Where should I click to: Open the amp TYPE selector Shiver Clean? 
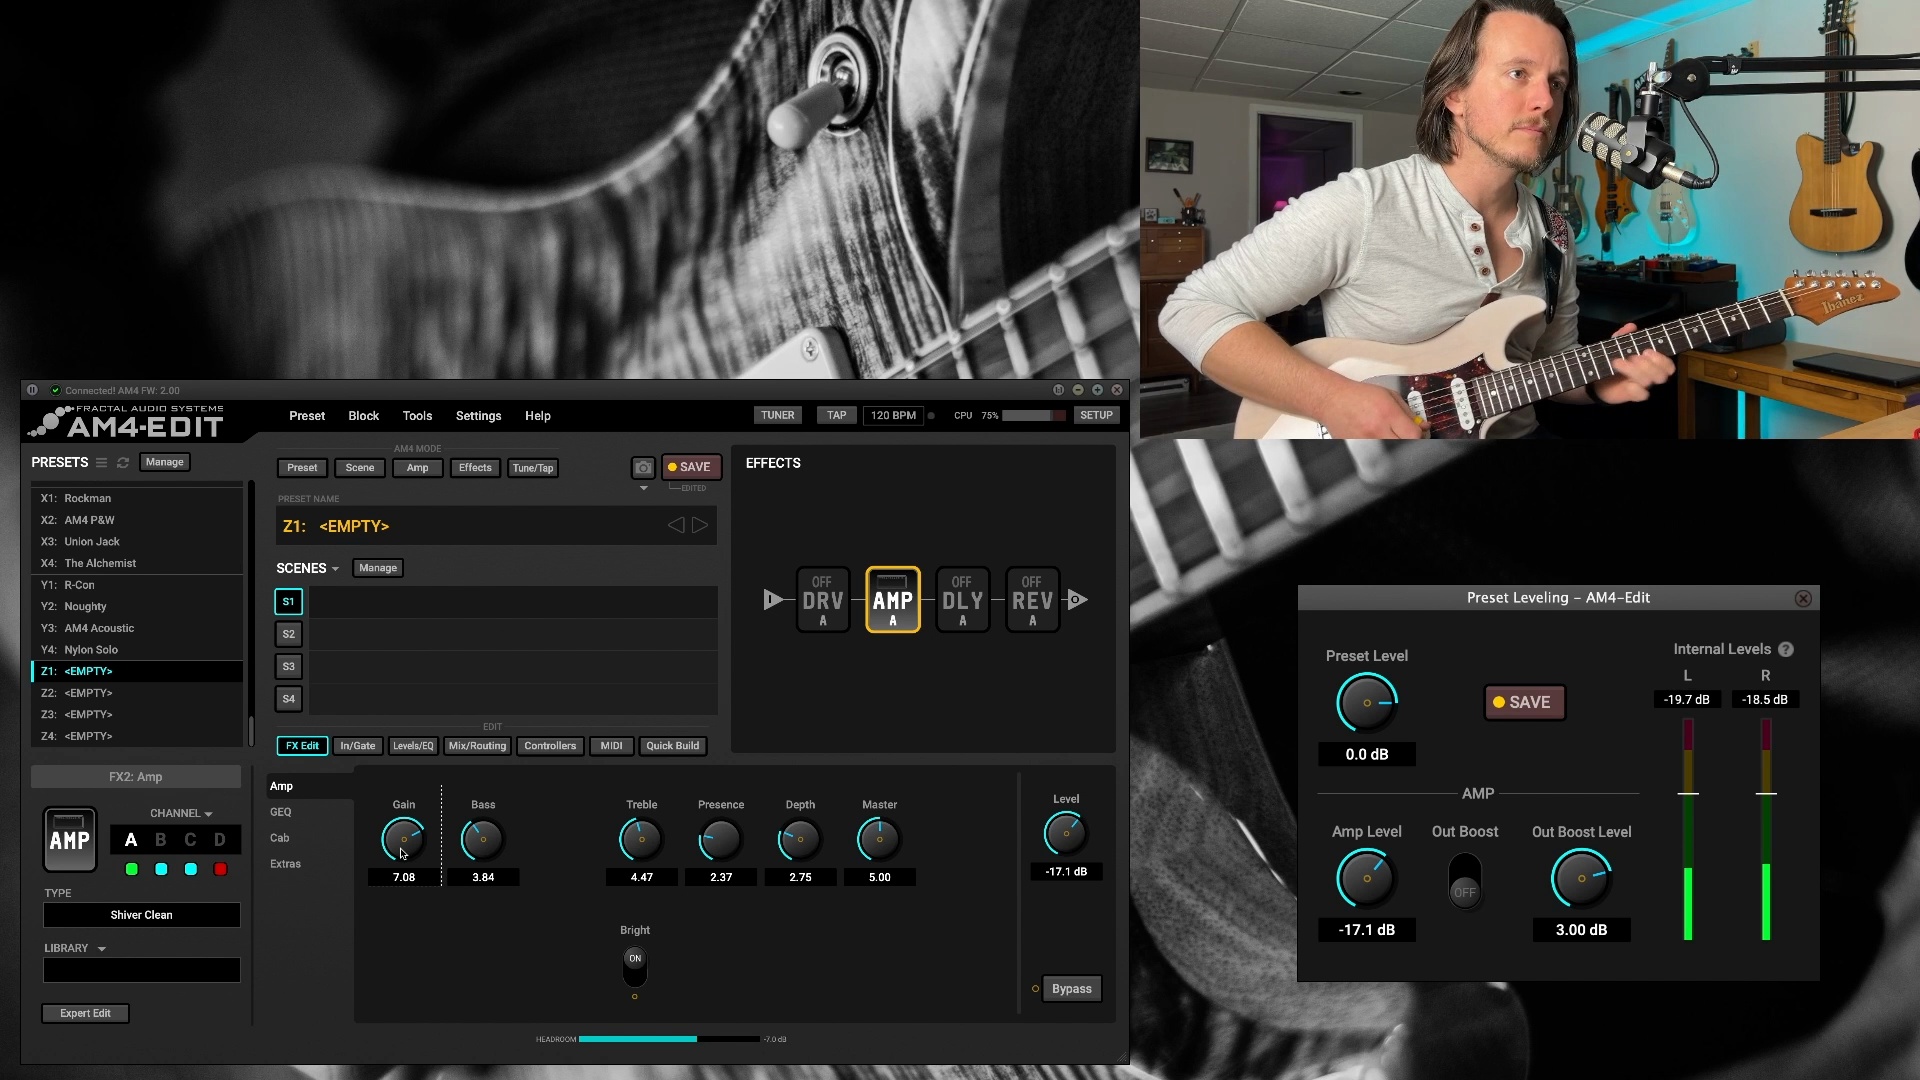pos(142,915)
